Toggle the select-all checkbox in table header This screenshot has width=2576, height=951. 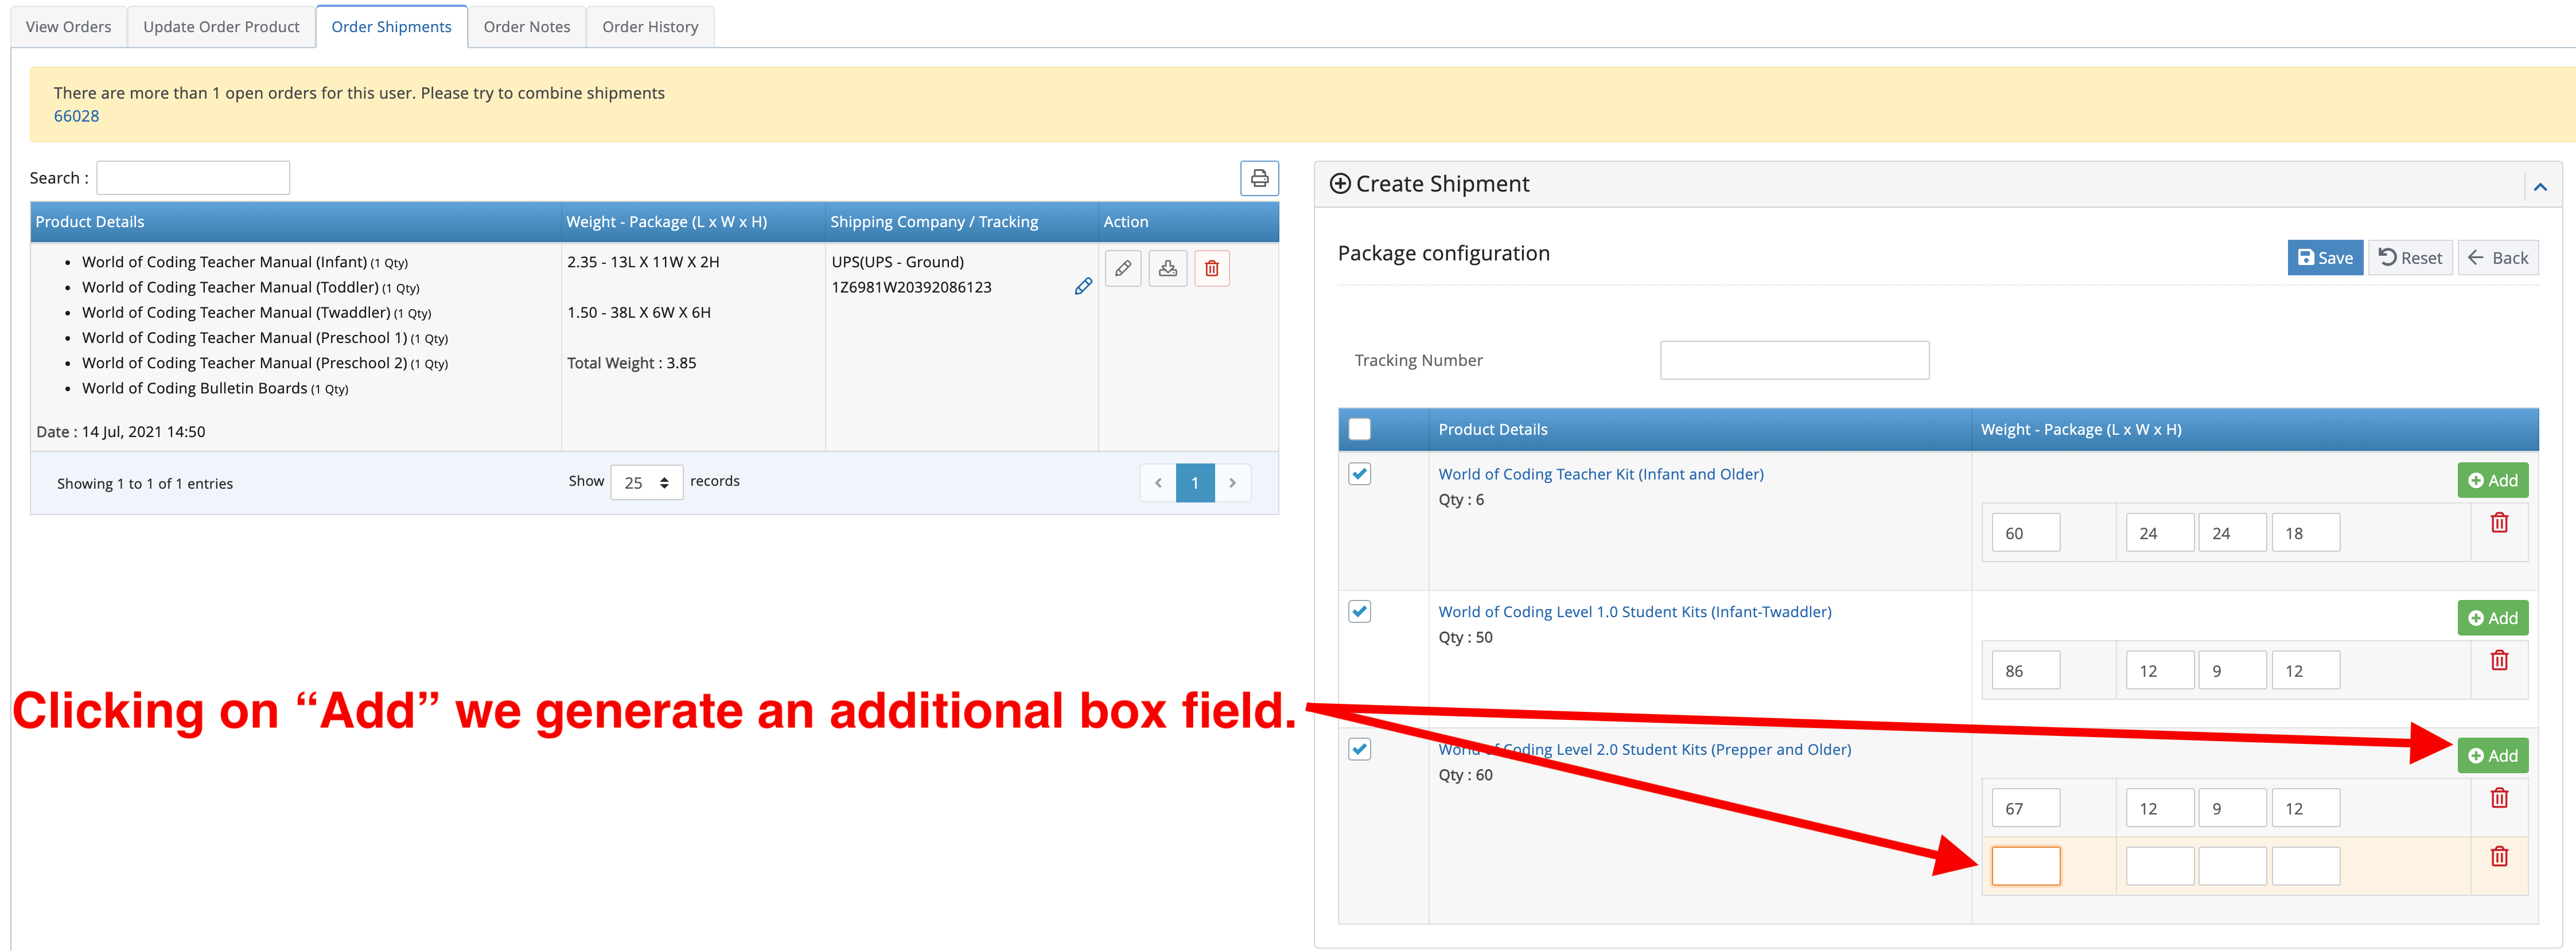pos(1359,429)
